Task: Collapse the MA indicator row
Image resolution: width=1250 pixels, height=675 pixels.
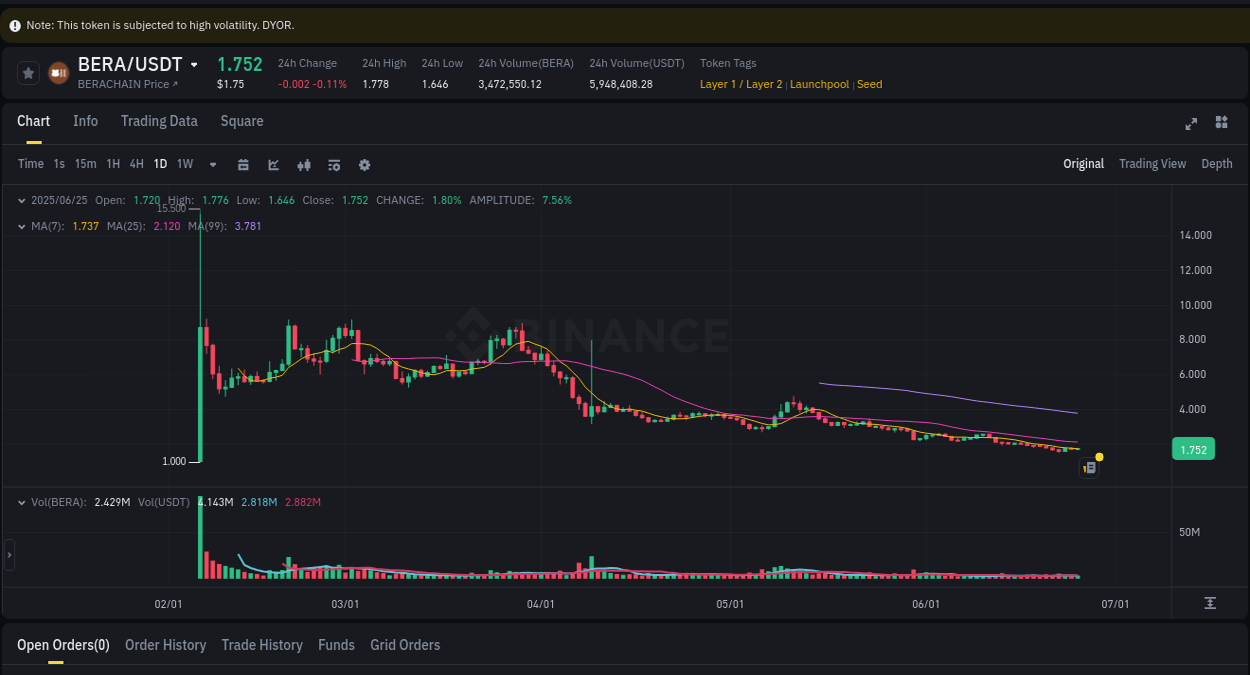Action: pos(21,226)
